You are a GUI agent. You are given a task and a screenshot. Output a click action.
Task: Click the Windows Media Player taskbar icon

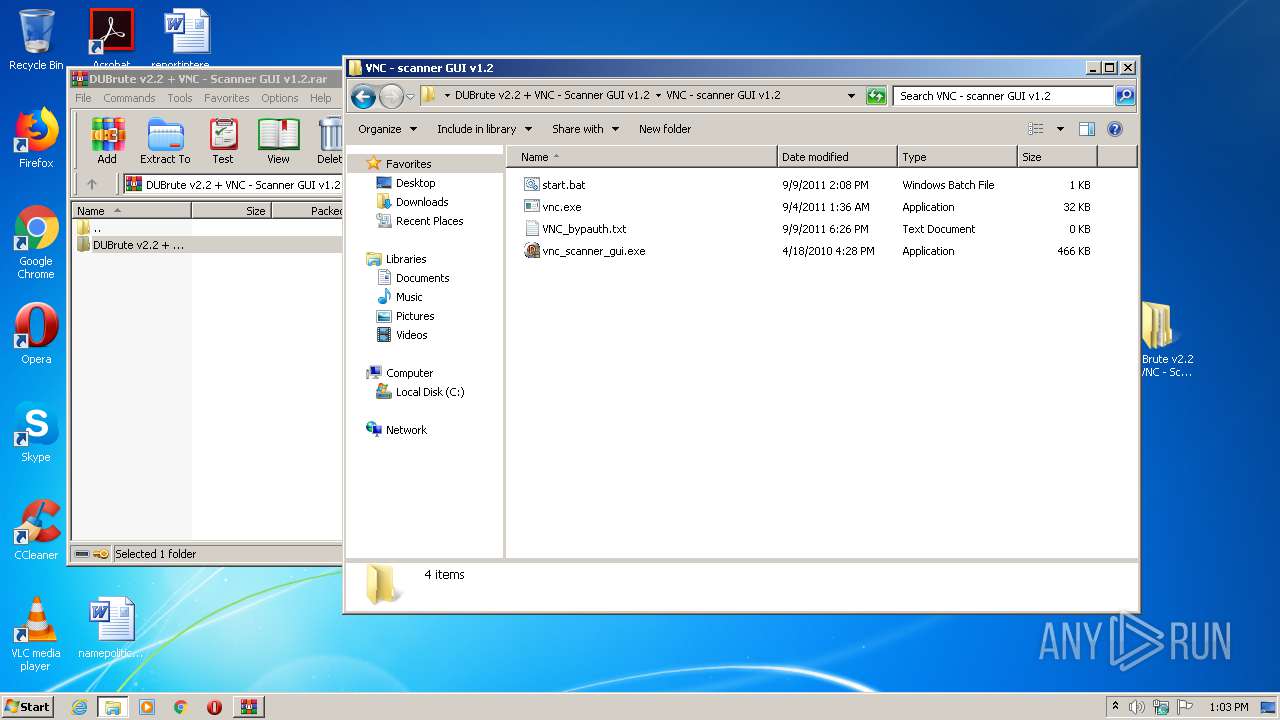[147, 707]
